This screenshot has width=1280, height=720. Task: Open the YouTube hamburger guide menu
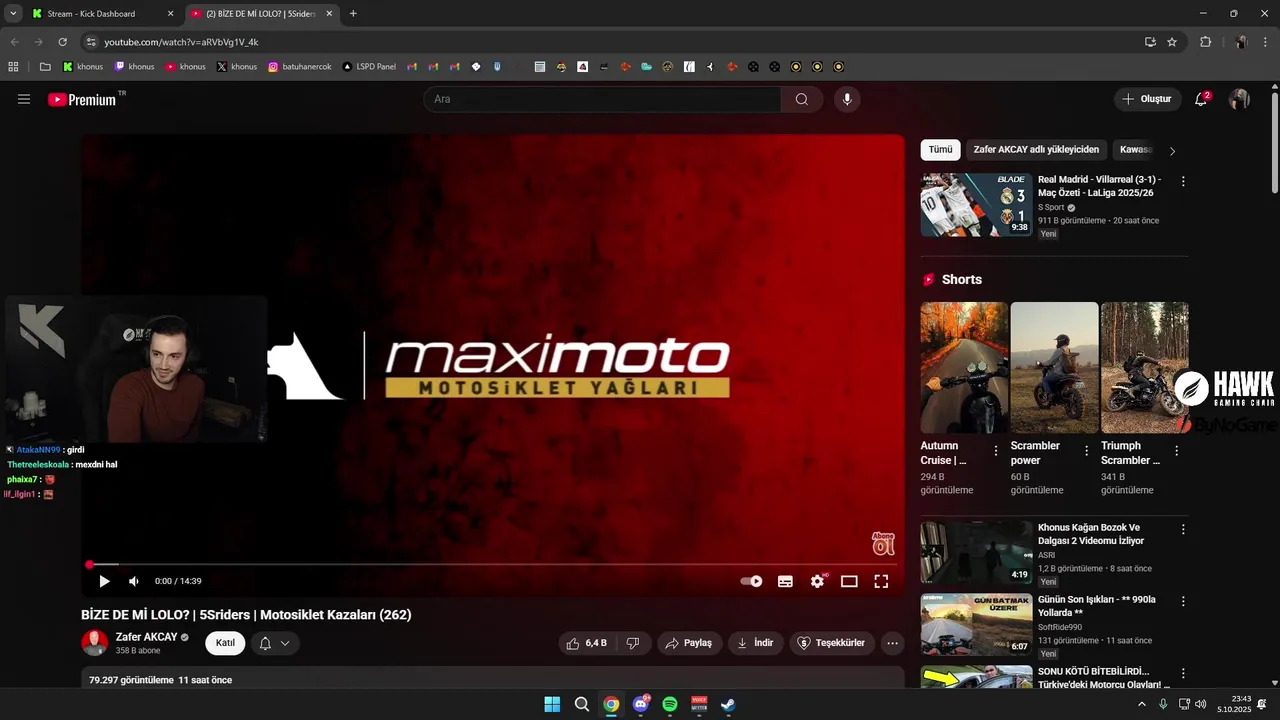coord(24,99)
